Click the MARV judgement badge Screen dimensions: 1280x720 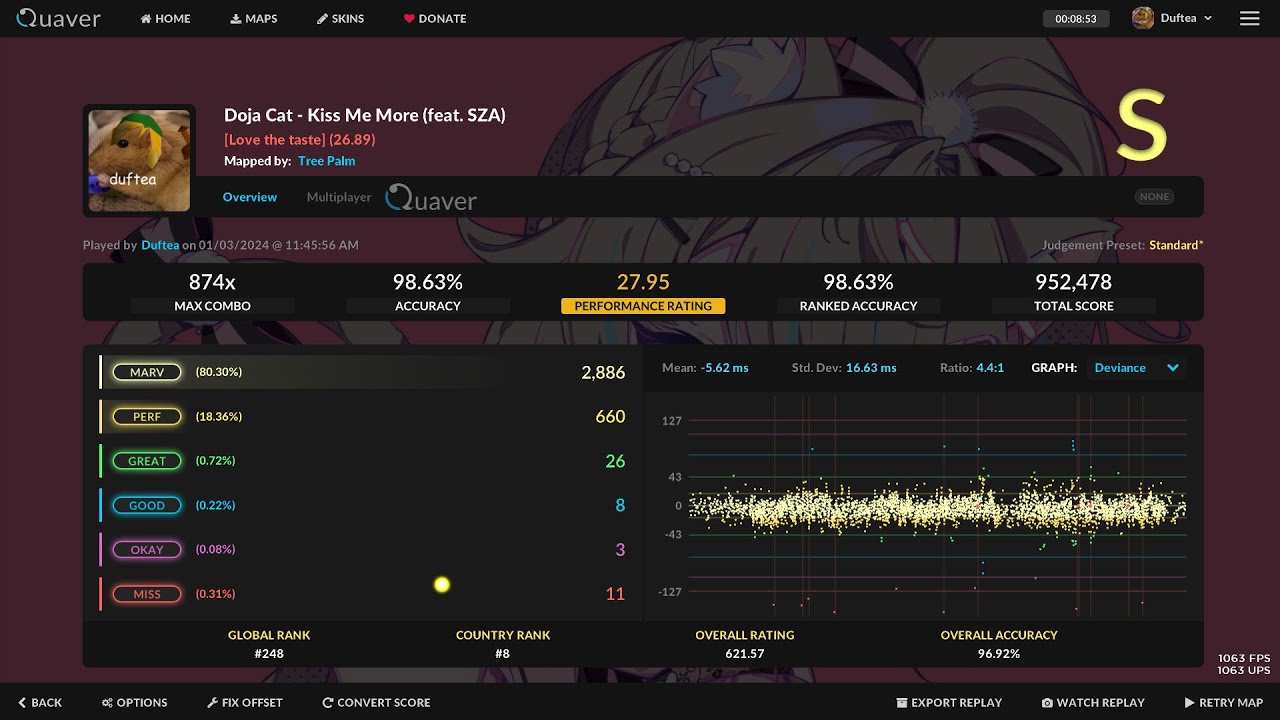point(147,372)
